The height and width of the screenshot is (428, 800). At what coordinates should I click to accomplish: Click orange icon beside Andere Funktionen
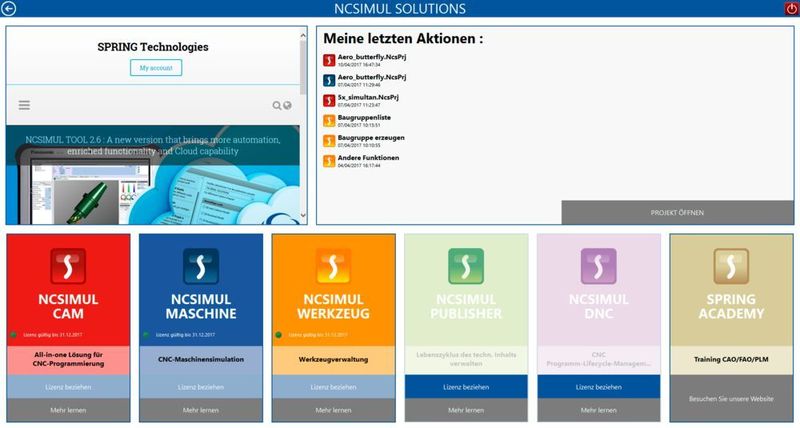point(329,161)
